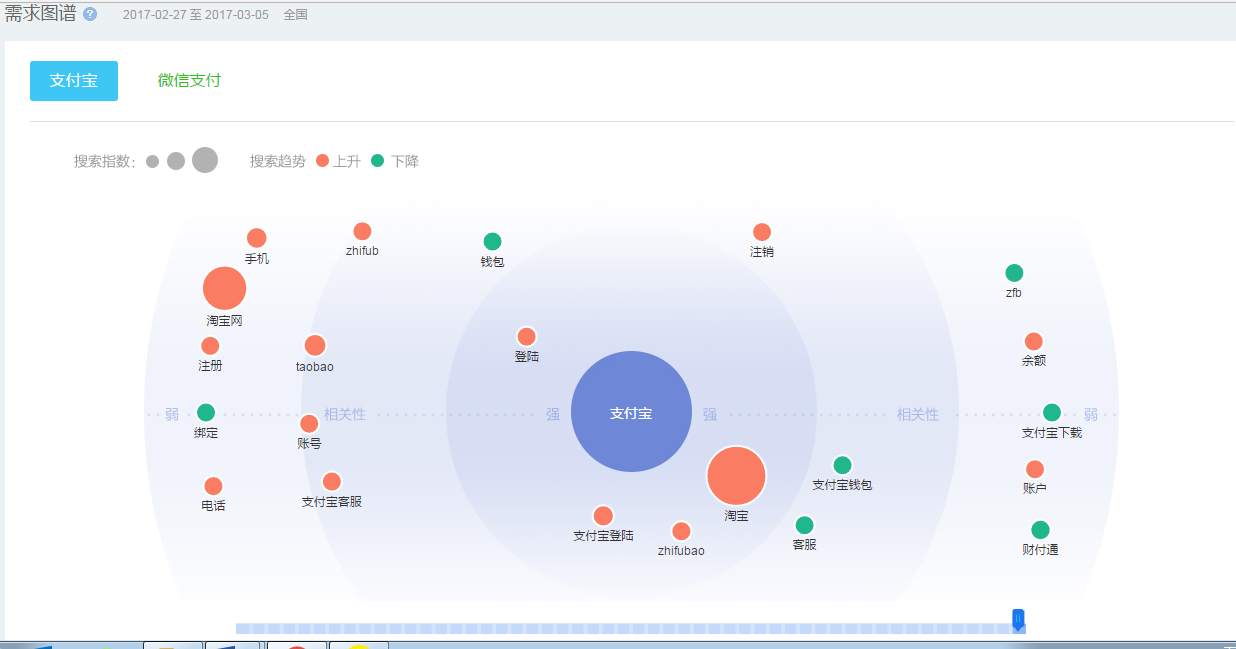
Task: Click the 全国 region label
Action: pyautogui.click(x=296, y=15)
